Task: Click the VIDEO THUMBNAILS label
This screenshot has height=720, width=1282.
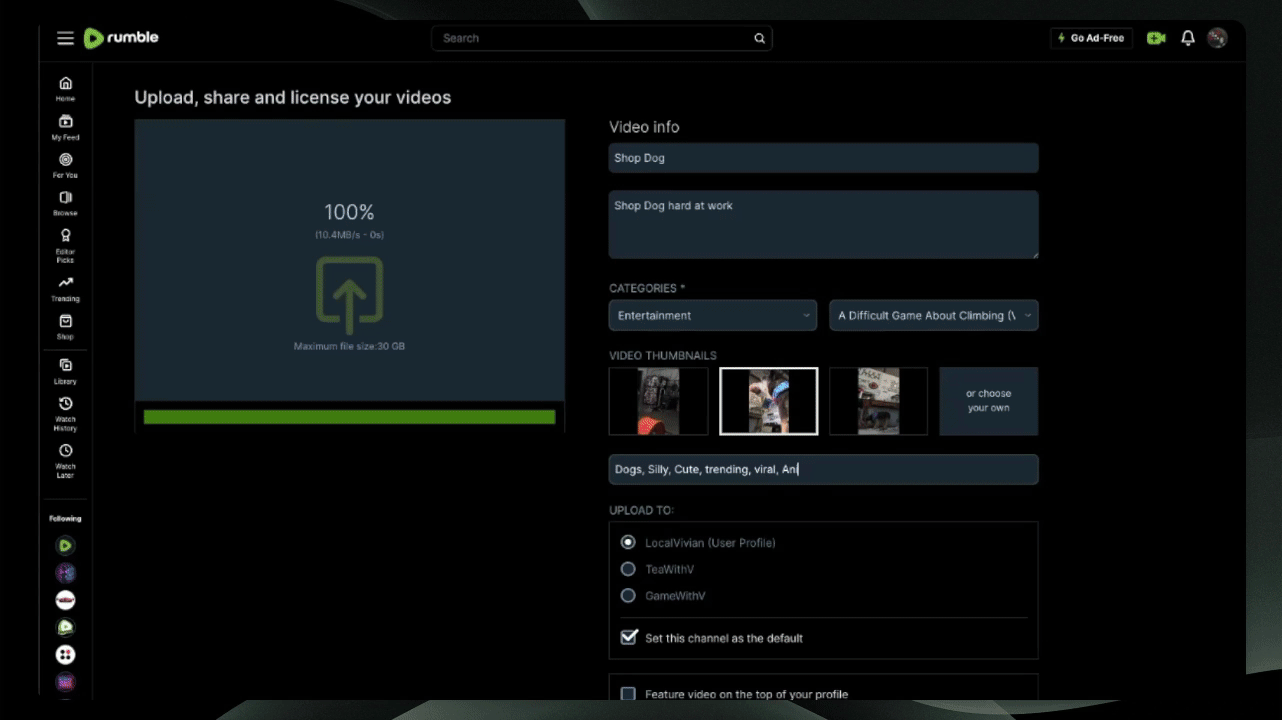Action: pyautogui.click(x=663, y=355)
